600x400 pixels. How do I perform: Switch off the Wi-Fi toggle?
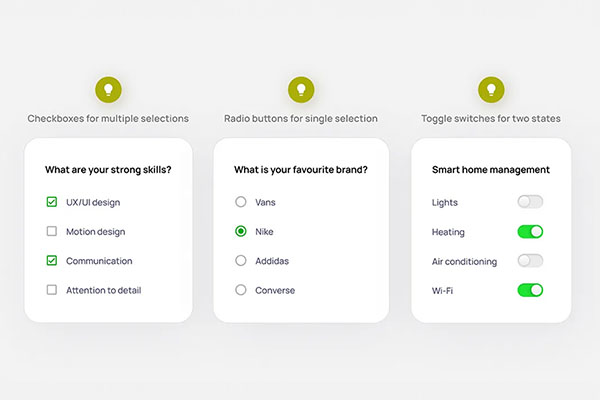point(530,290)
